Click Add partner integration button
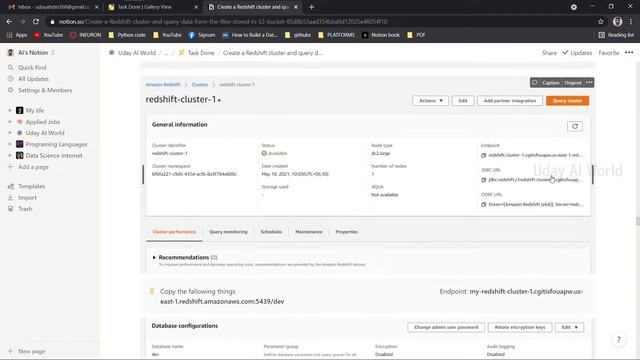The width and height of the screenshot is (640, 360). coord(510,100)
